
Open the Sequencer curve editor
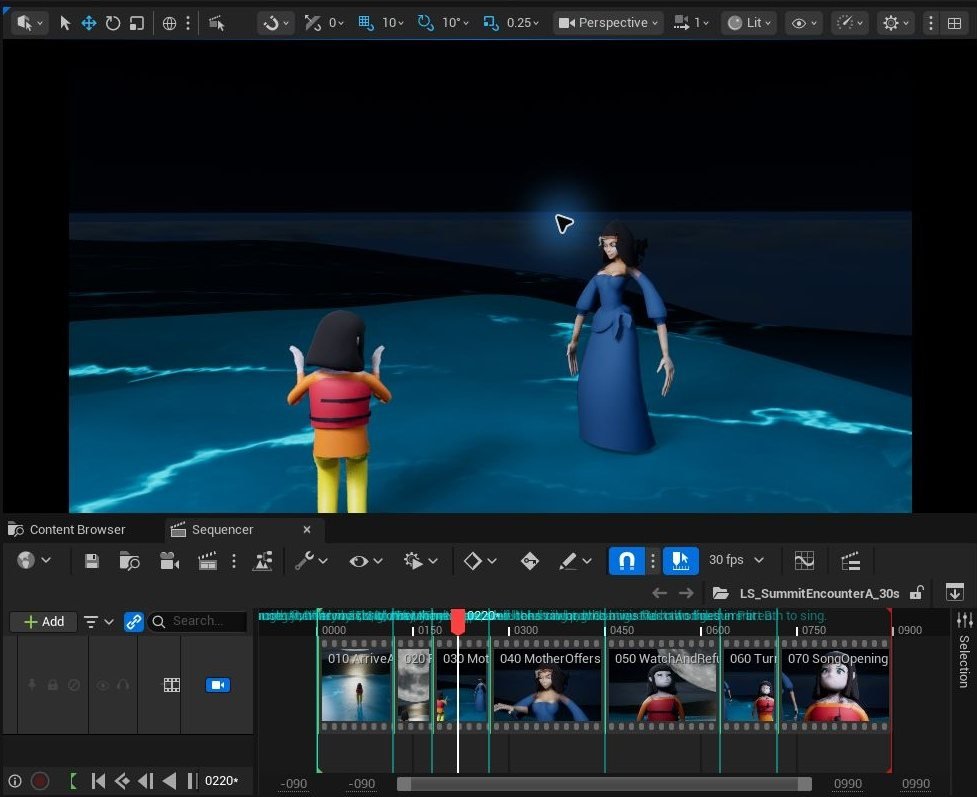coord(804,561)
